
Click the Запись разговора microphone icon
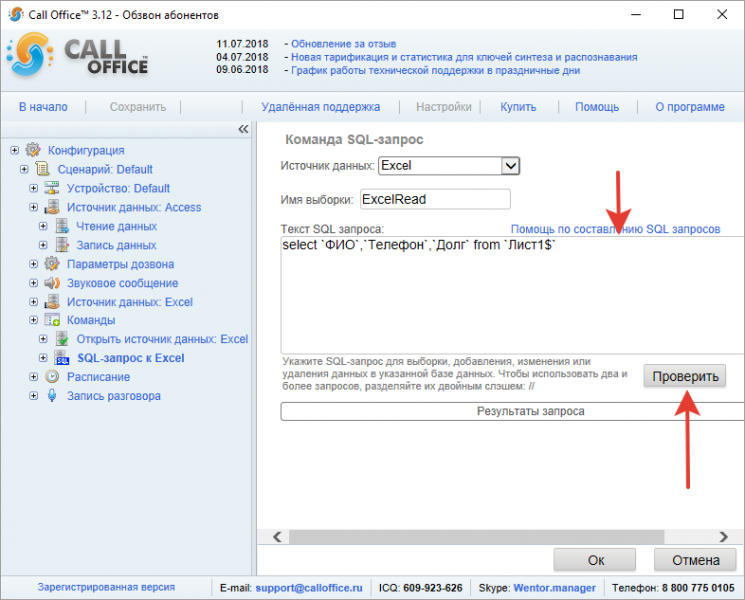52,395
